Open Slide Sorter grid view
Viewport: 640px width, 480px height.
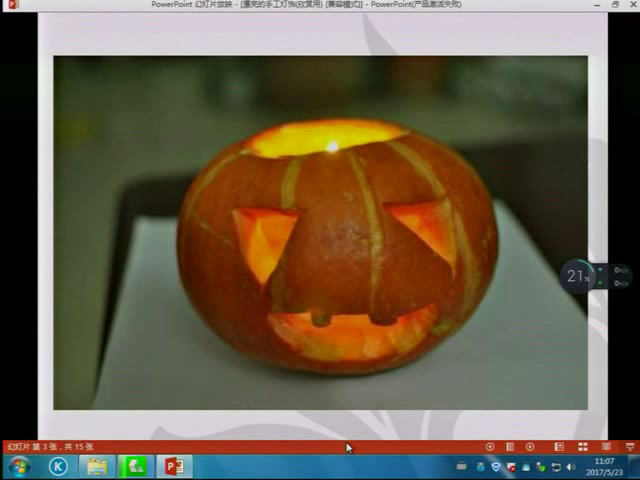coord(583,447)
